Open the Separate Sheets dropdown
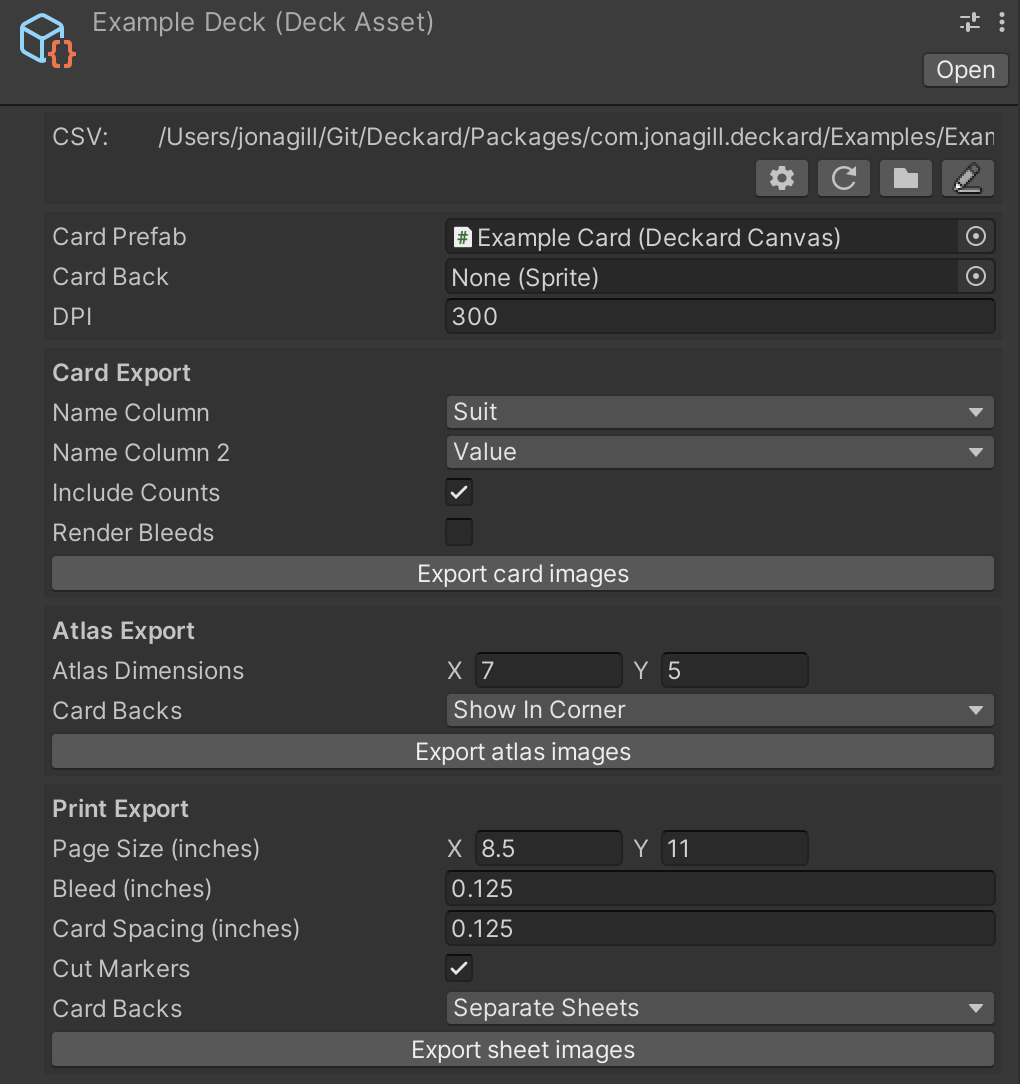This screenshot has width=1020, height=1084. coord(720,1008)
